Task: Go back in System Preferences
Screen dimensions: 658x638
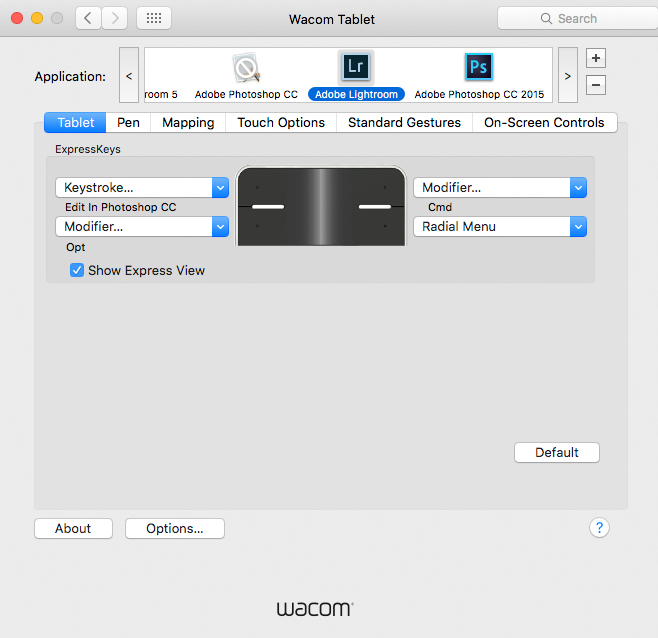Action: pyautogui.click(x=88, y=18)
